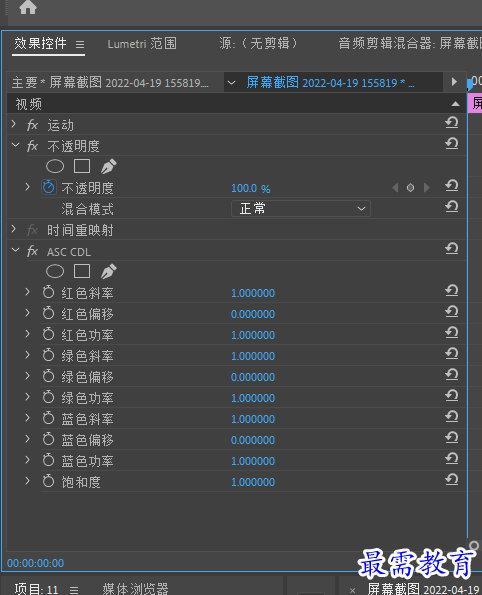The height and width of the screenshot is (595, 482).
Task: Reset the 不透明度 effect group
Action: (x=452, y=143)
